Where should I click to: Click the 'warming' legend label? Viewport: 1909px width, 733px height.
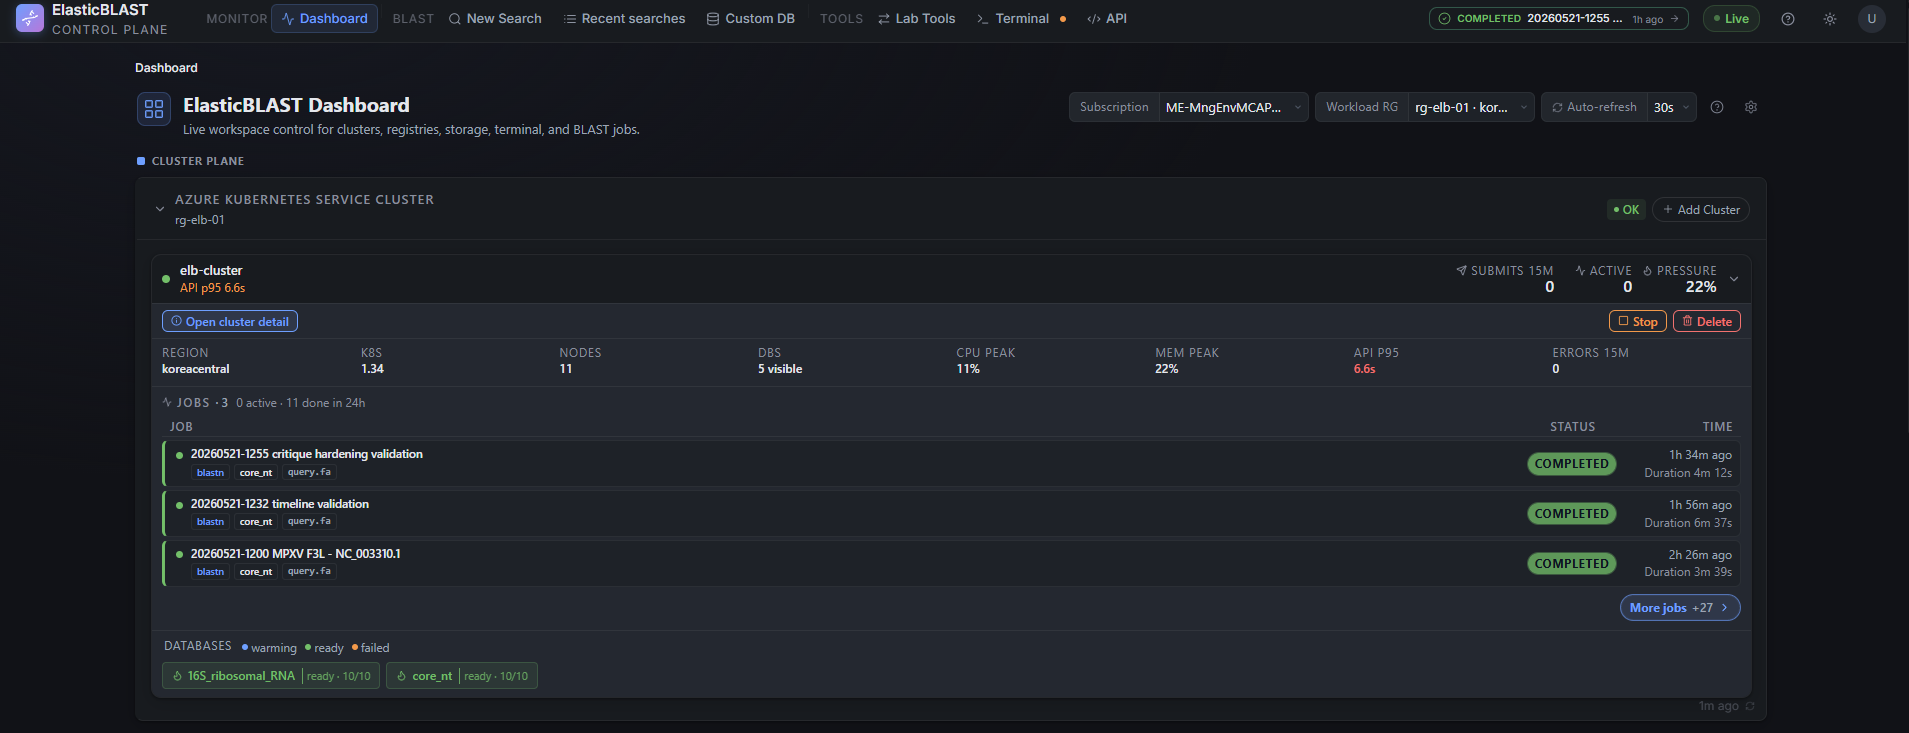[274, 648]
